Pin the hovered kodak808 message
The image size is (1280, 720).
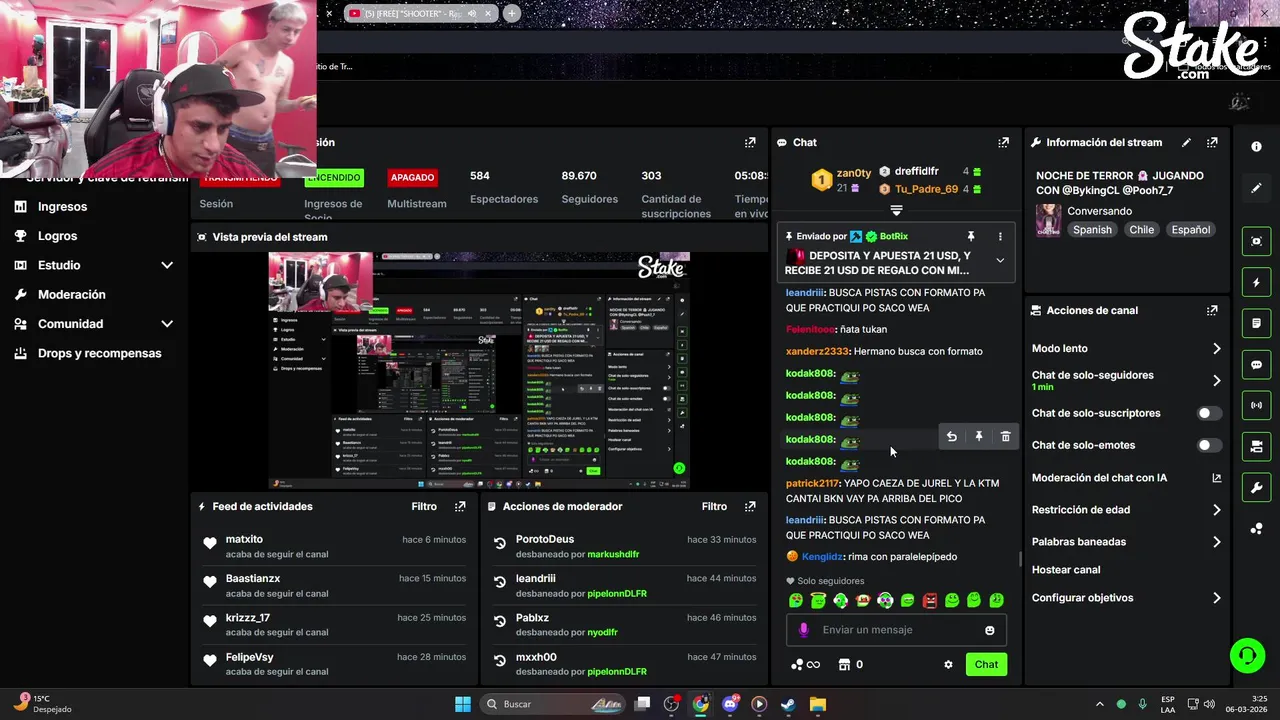point(979,437)
